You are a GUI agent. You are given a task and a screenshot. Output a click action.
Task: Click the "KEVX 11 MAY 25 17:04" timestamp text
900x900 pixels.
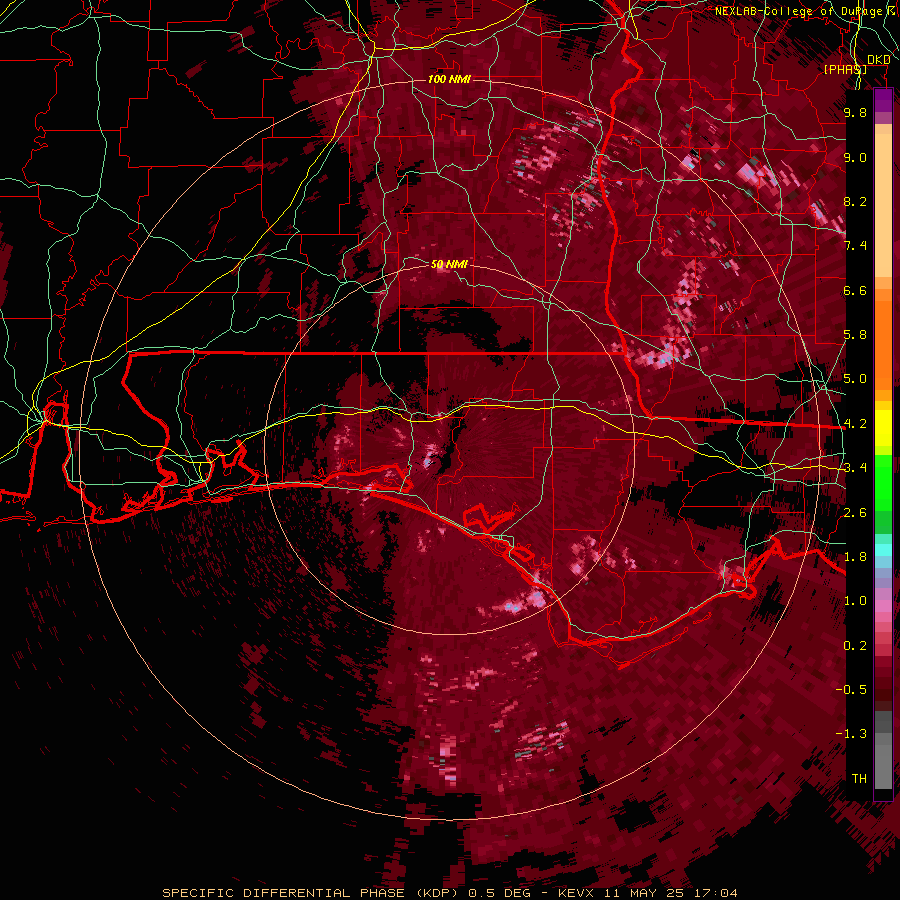[647, 893]
